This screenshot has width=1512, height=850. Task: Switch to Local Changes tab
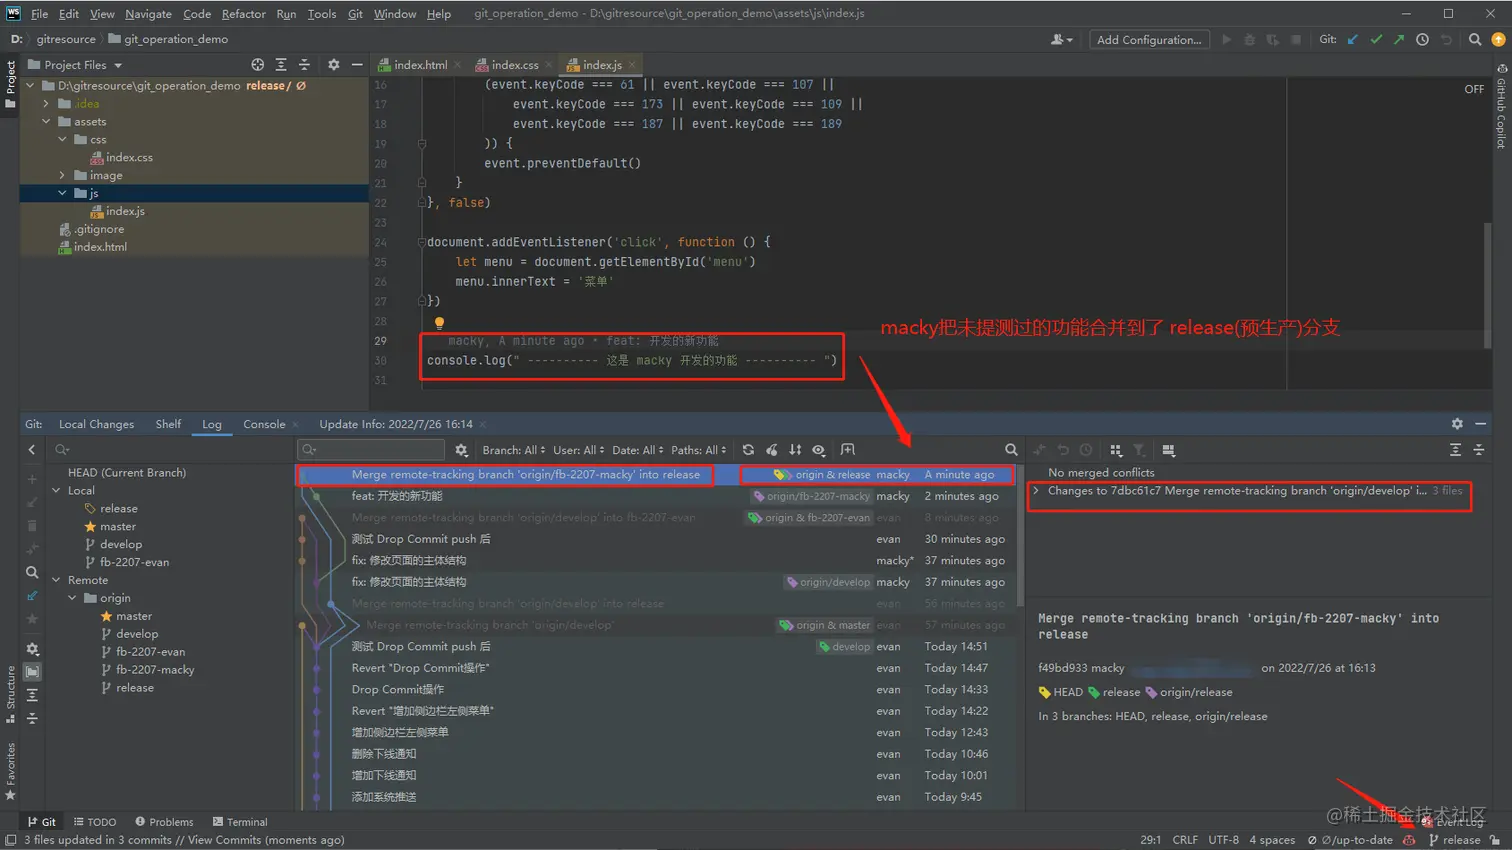[x=96, y=424]
